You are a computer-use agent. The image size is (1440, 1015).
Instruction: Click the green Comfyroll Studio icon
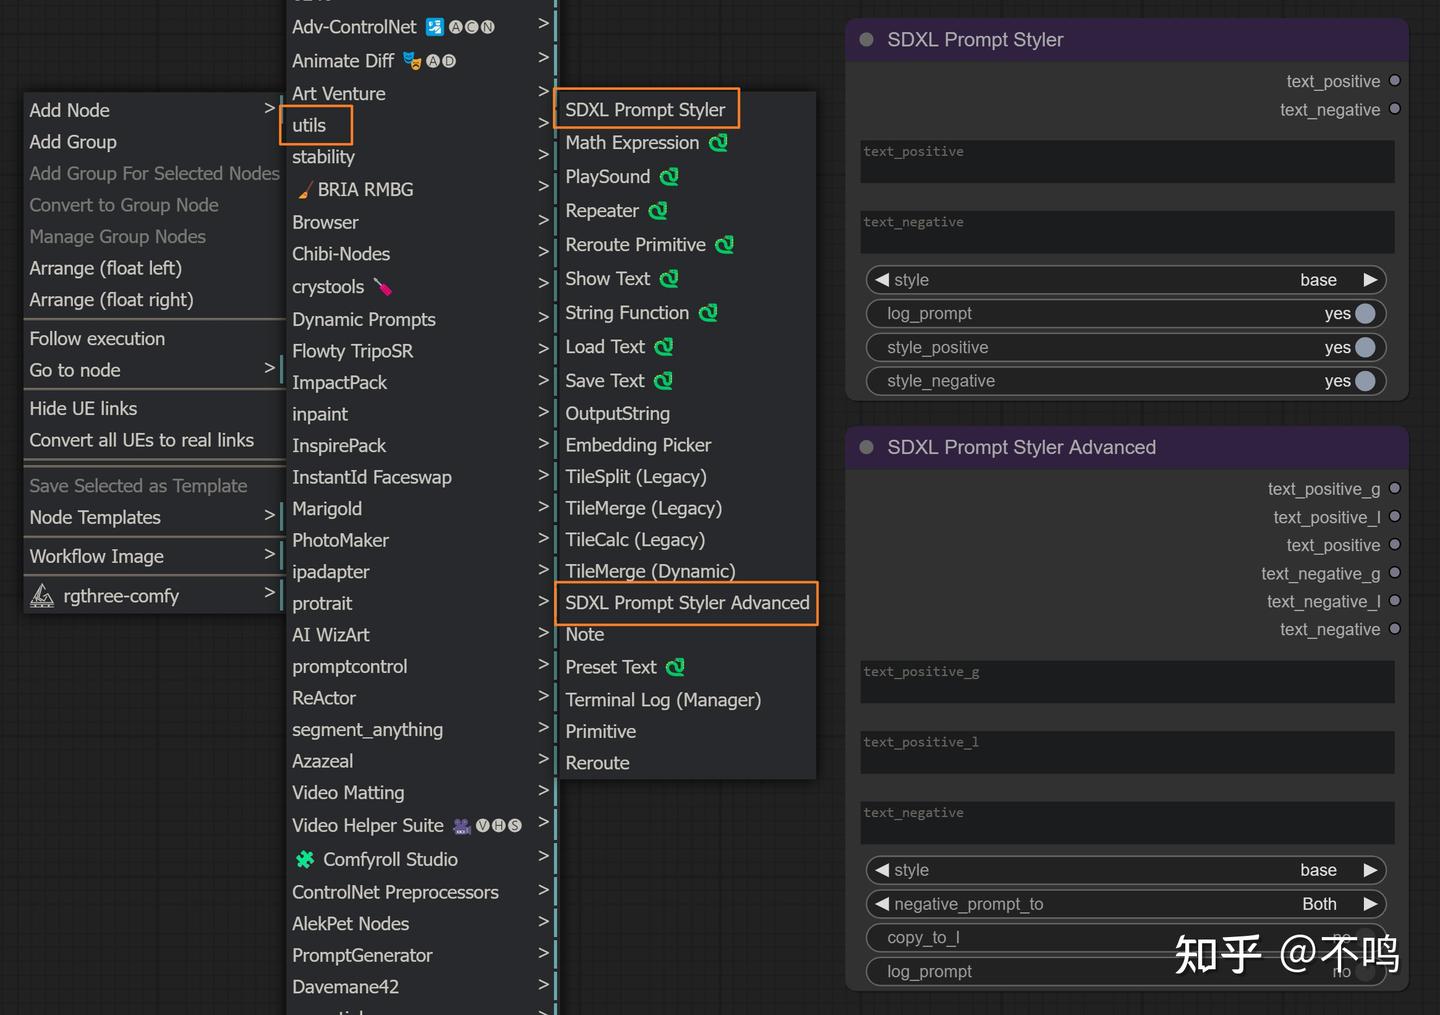coord(305,859)
